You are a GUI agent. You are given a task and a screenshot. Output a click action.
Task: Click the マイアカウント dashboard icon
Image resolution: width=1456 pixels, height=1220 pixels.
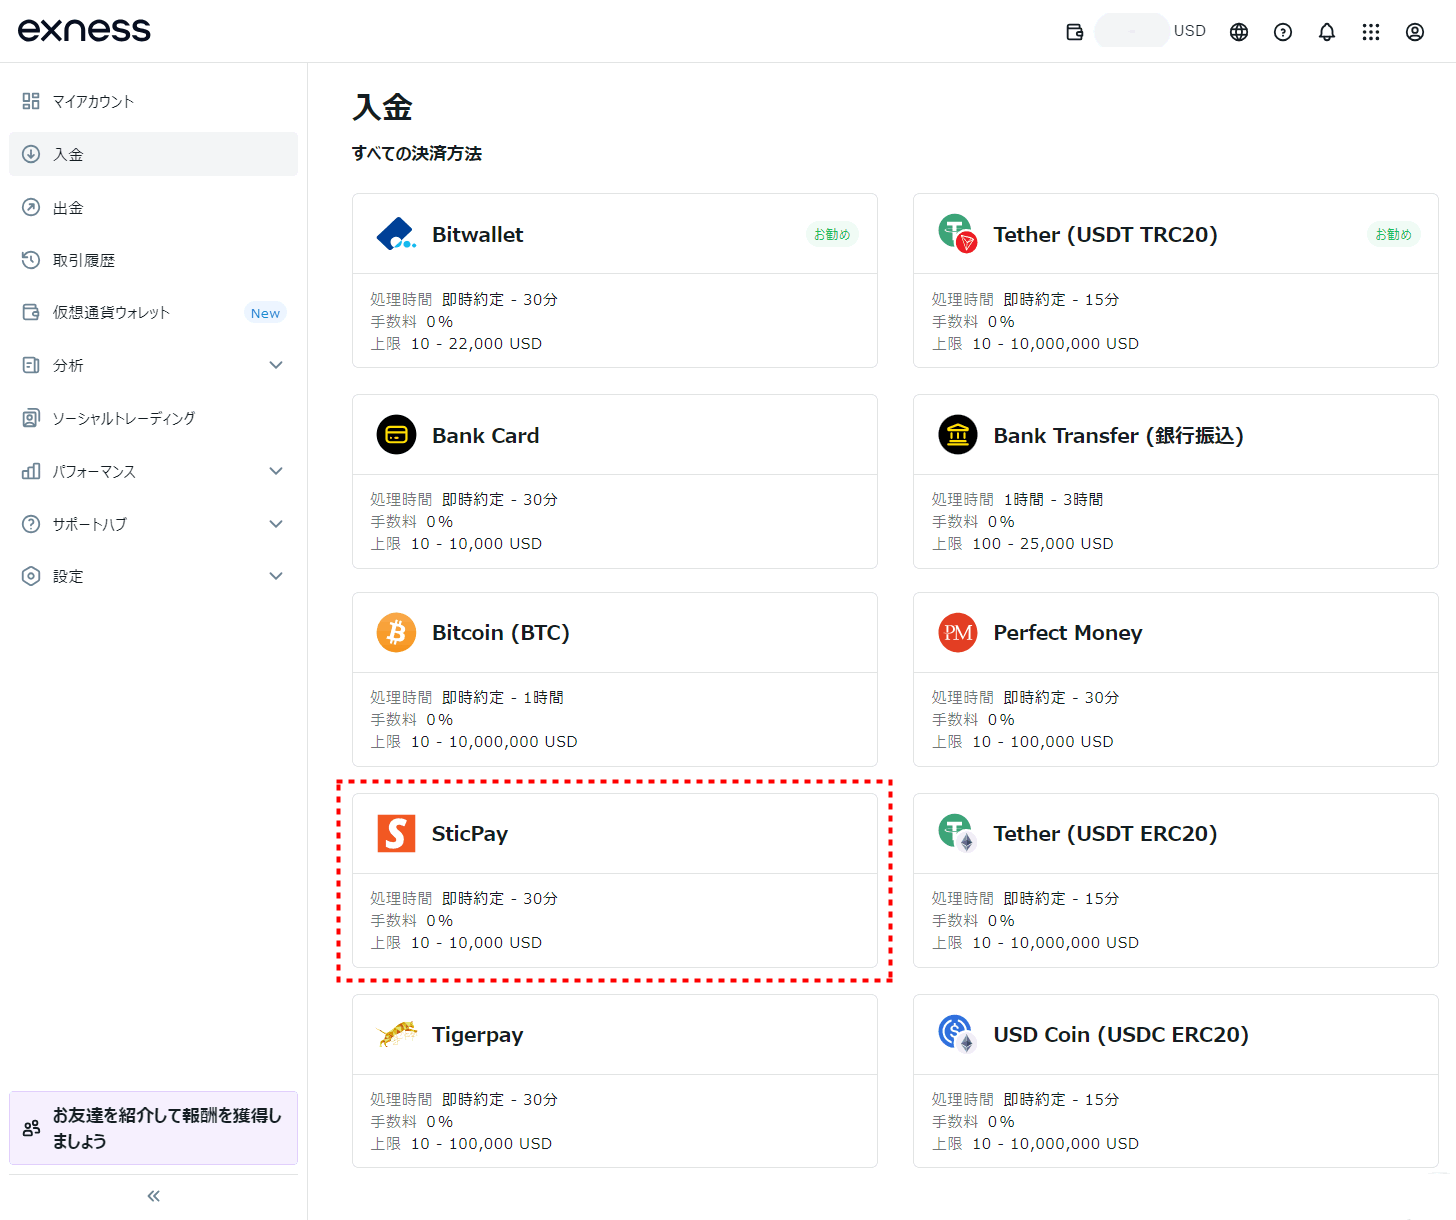coord(31,101)
